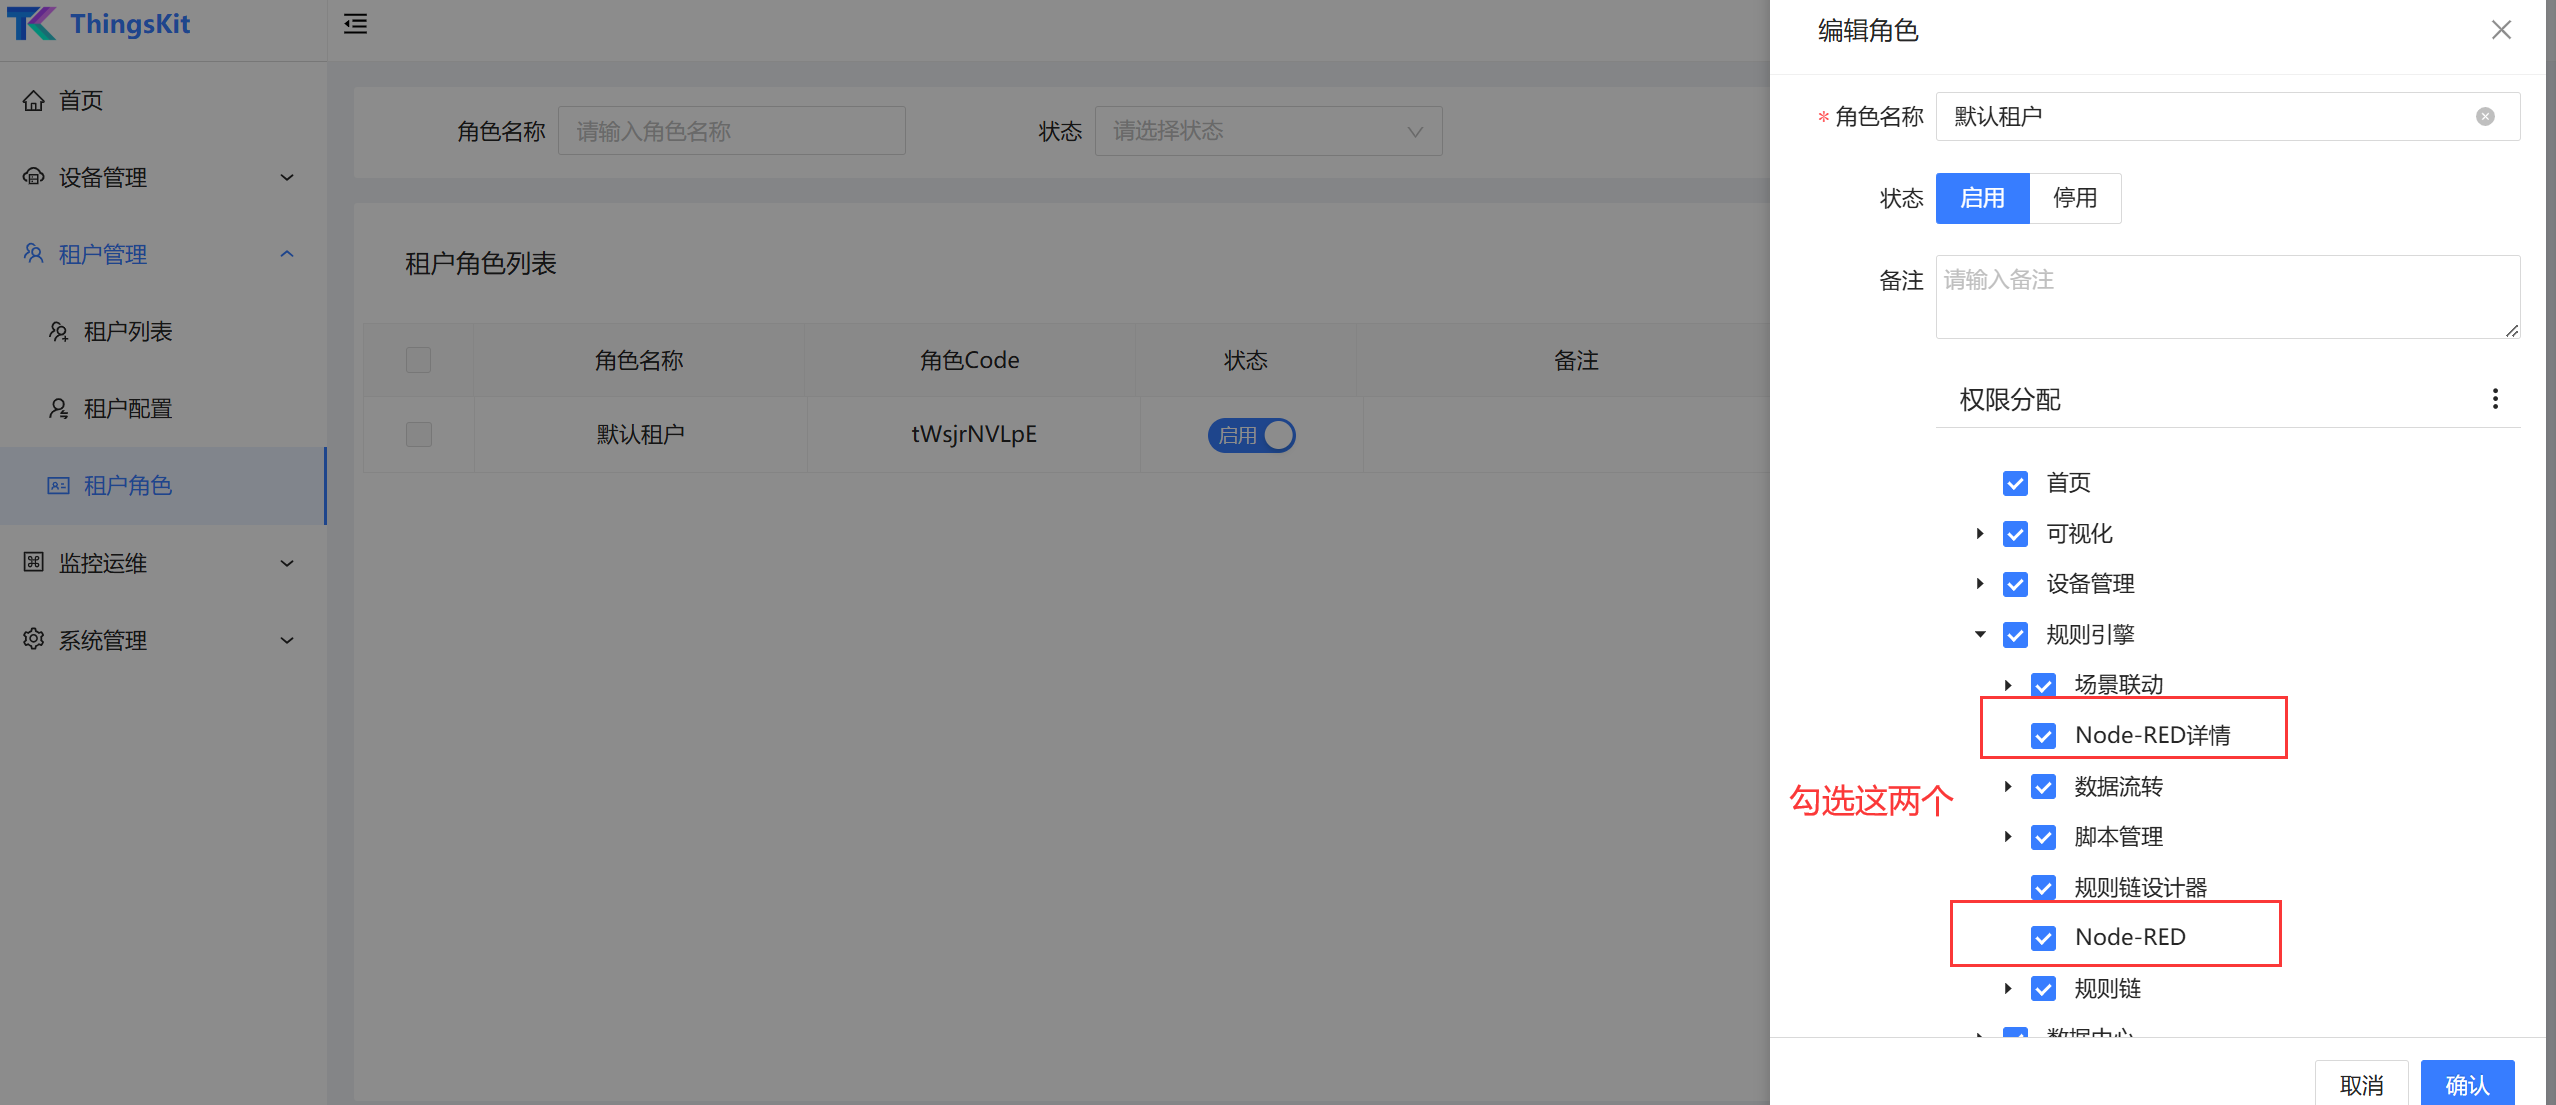Uncheck the Node-RED详情 permission checkbox
2556x1105 pixels.
(x=2043, y=736)
